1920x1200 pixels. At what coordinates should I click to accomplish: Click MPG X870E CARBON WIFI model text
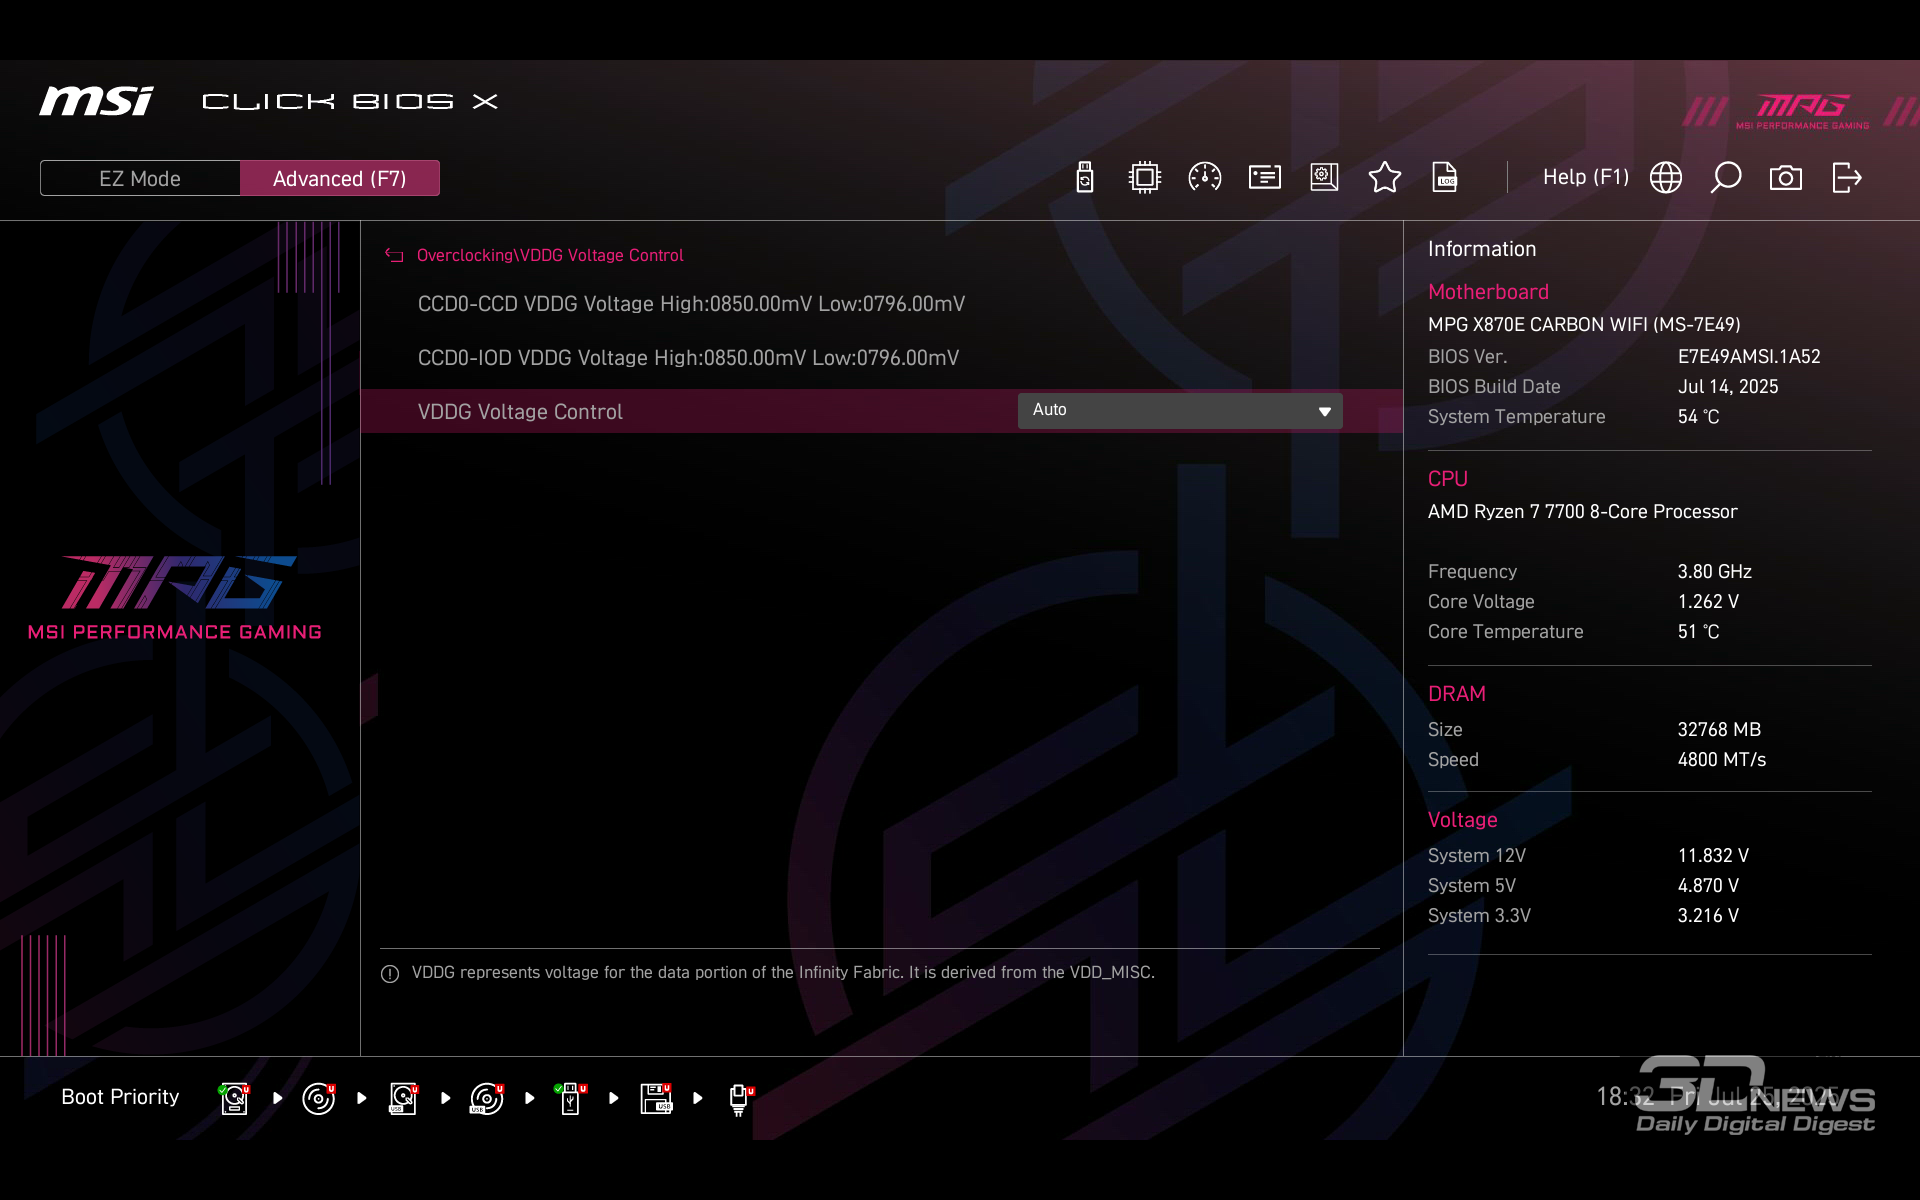1584,325
